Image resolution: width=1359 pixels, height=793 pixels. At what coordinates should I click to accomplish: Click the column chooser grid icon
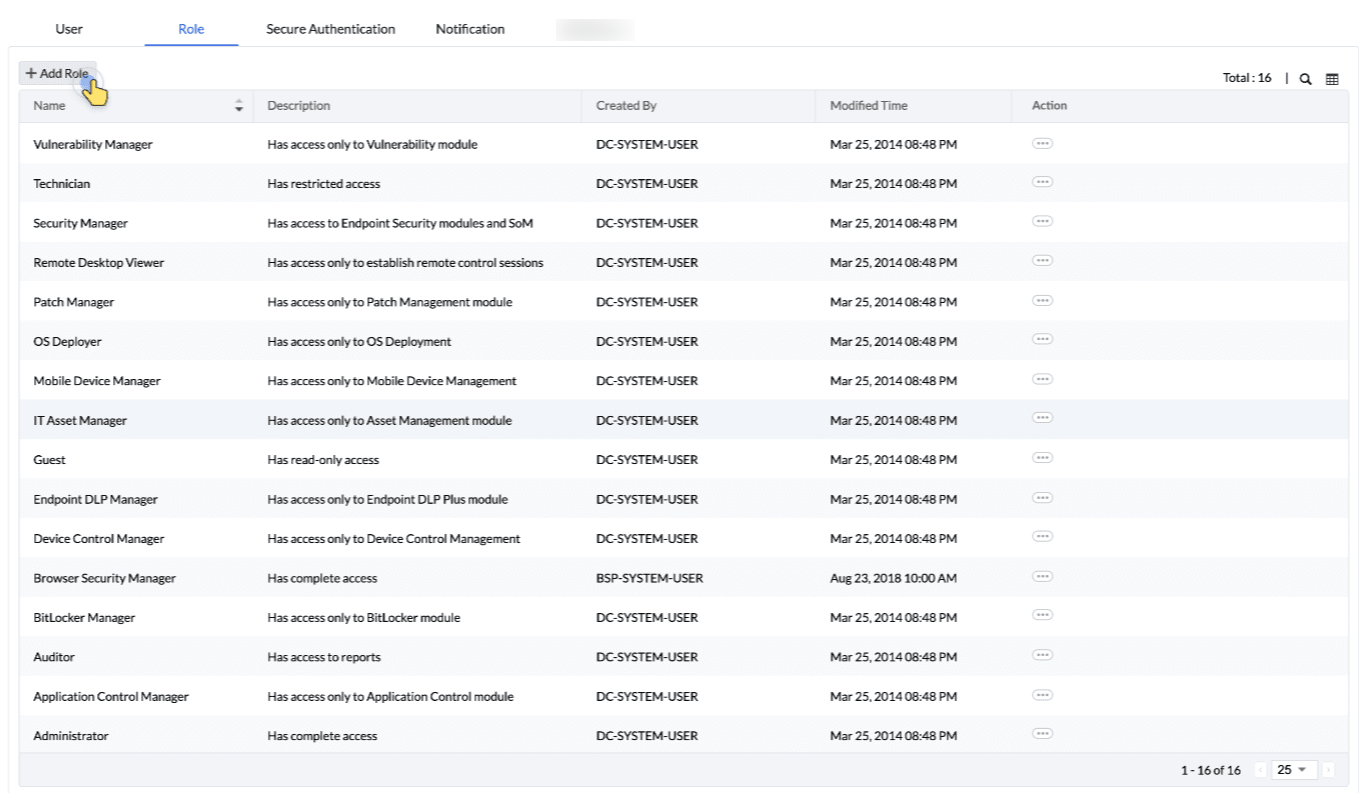pos(1332,77)
